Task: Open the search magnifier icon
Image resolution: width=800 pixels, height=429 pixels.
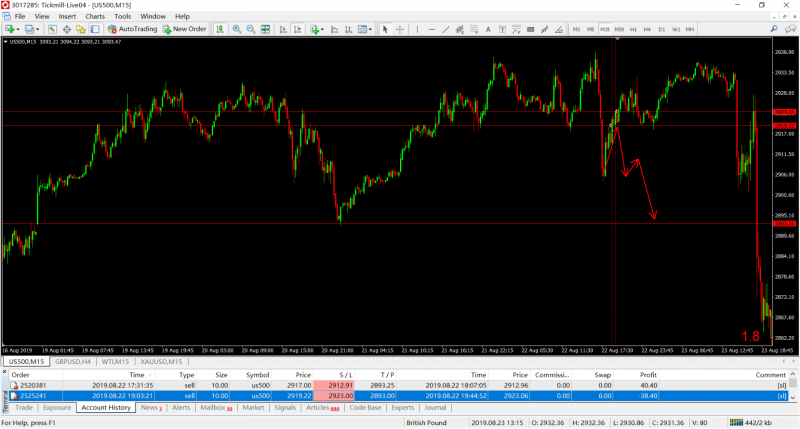Action: coord(774,29)
